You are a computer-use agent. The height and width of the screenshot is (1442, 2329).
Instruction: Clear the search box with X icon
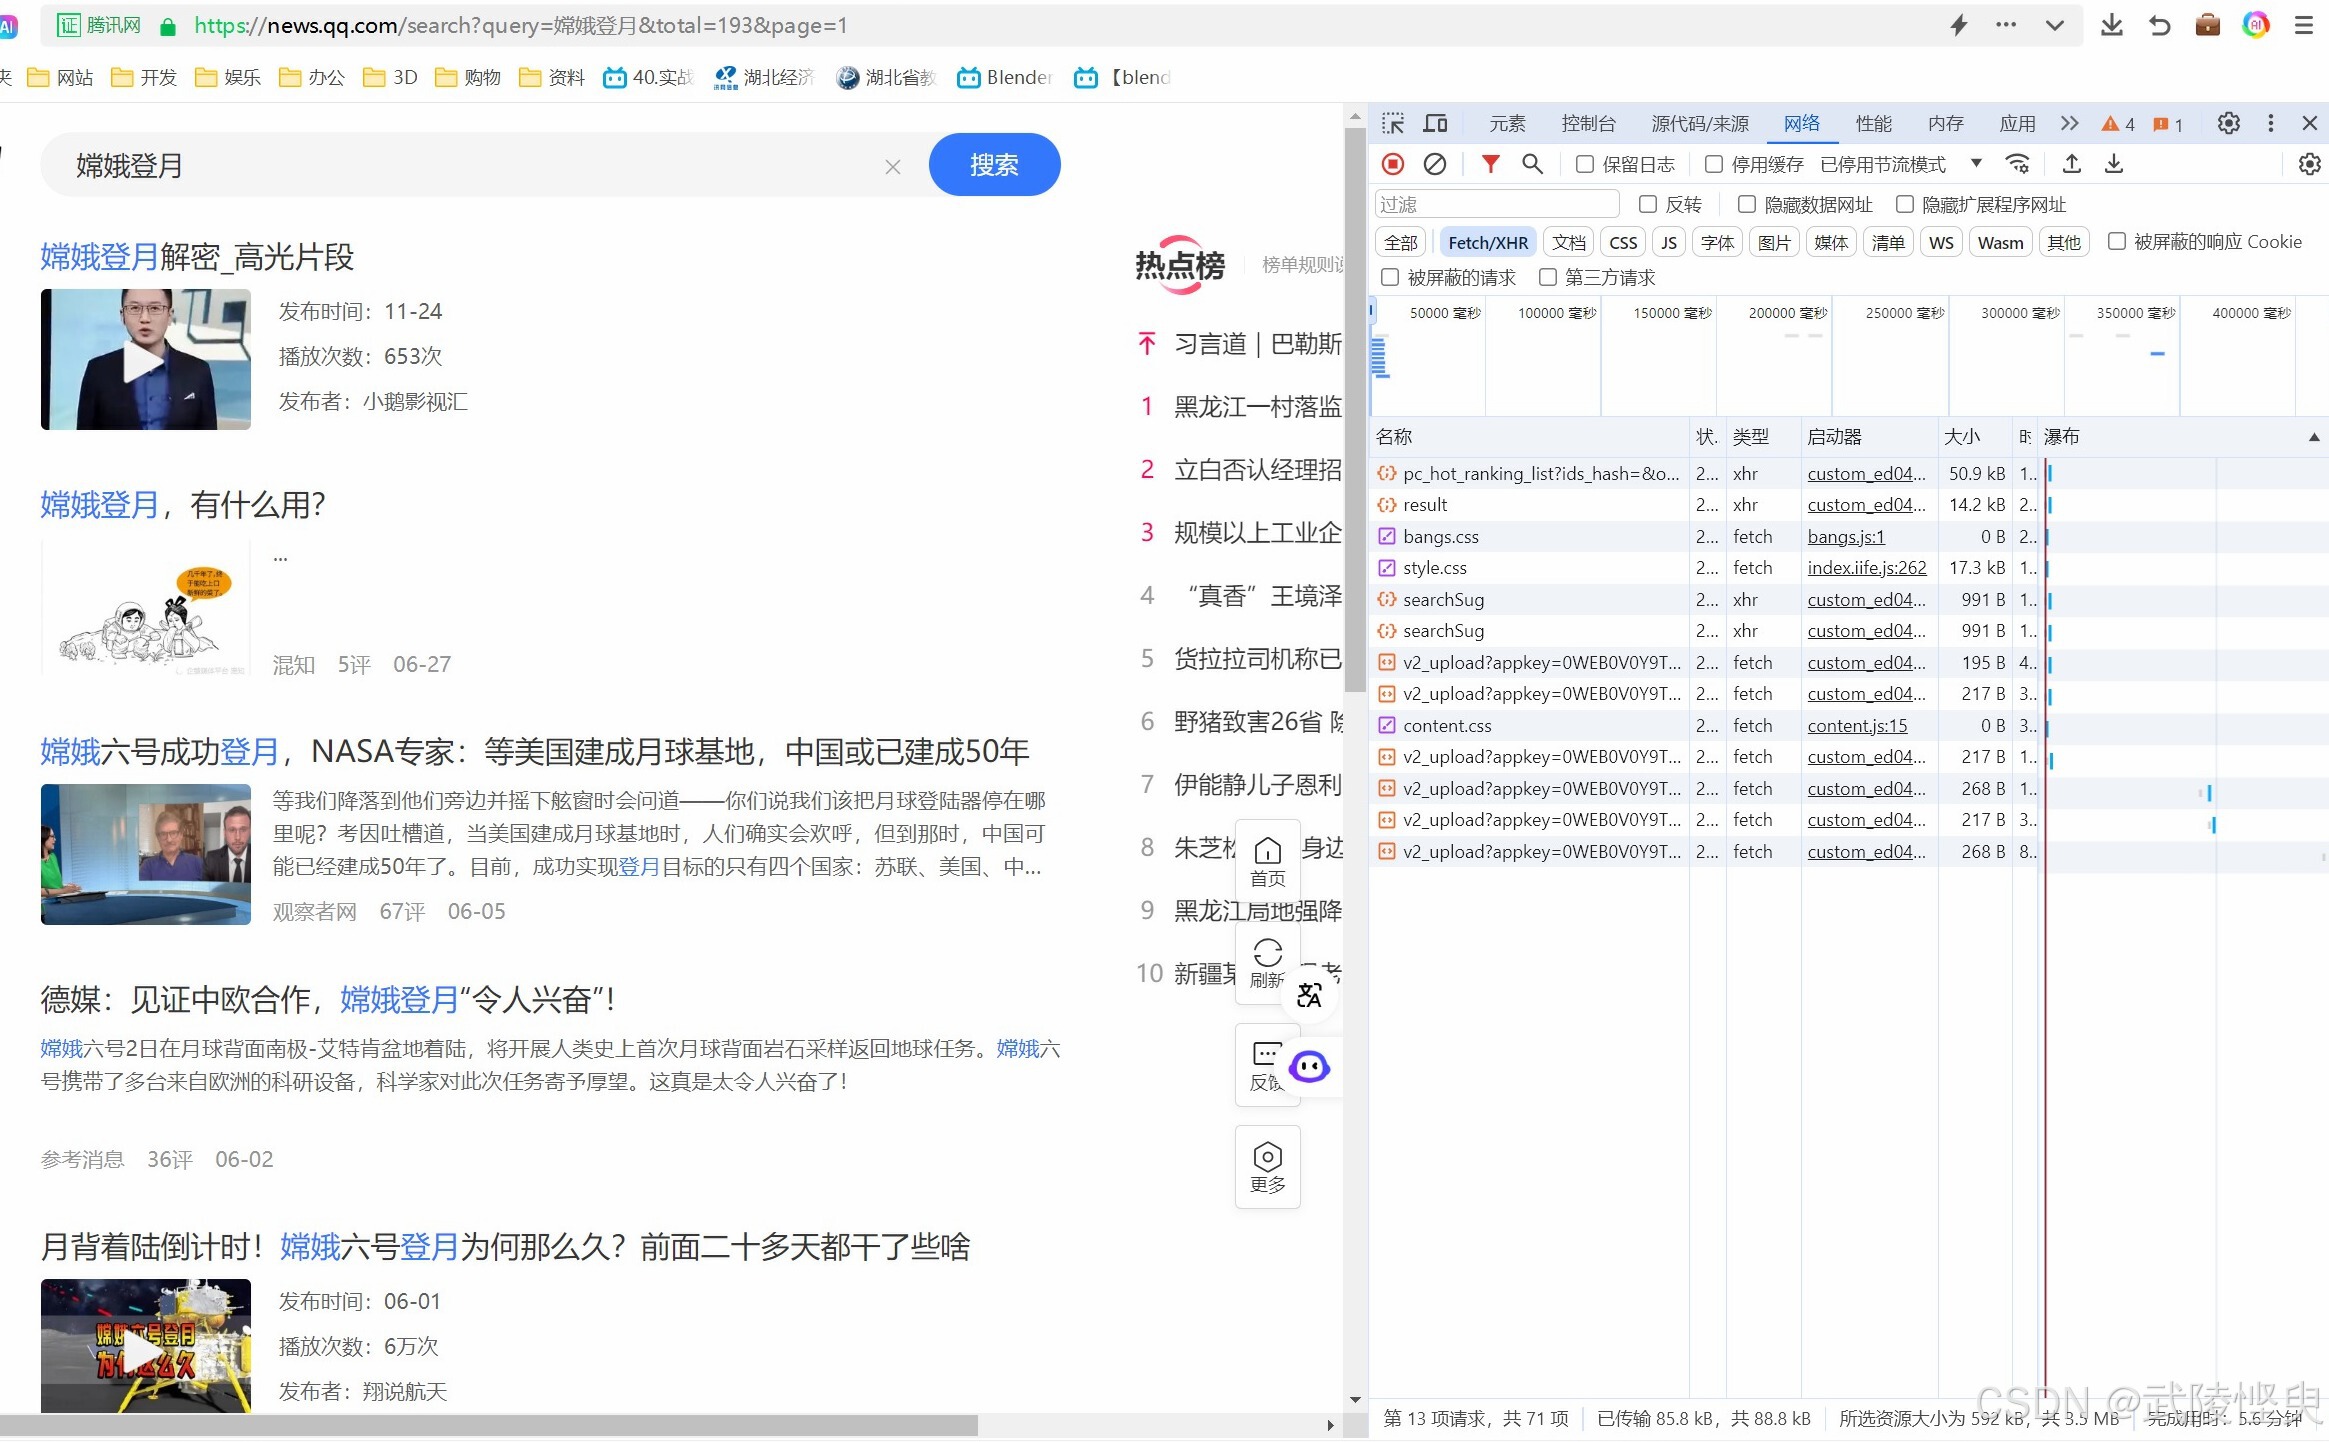click(893, 167)
